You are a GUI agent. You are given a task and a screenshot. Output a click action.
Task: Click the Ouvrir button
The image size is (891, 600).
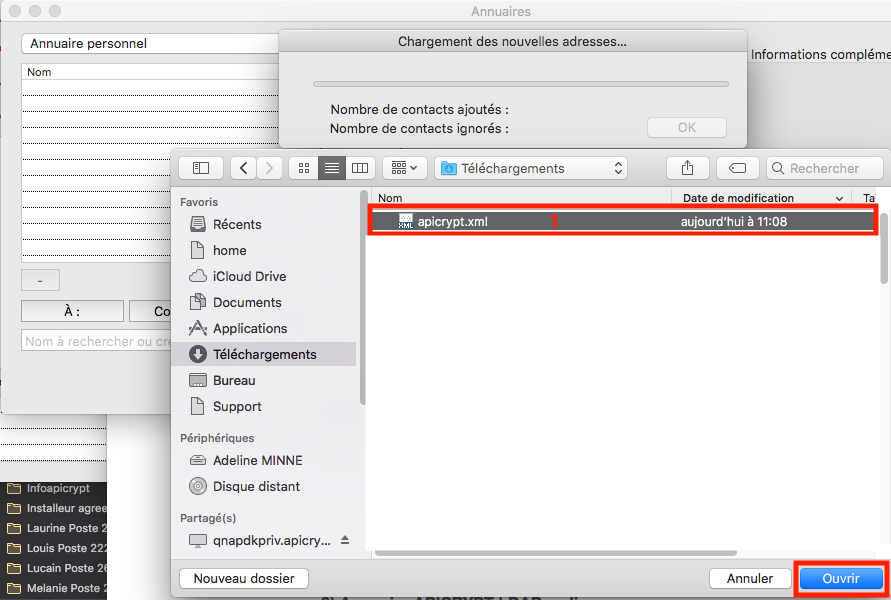[x=840, y=578]
